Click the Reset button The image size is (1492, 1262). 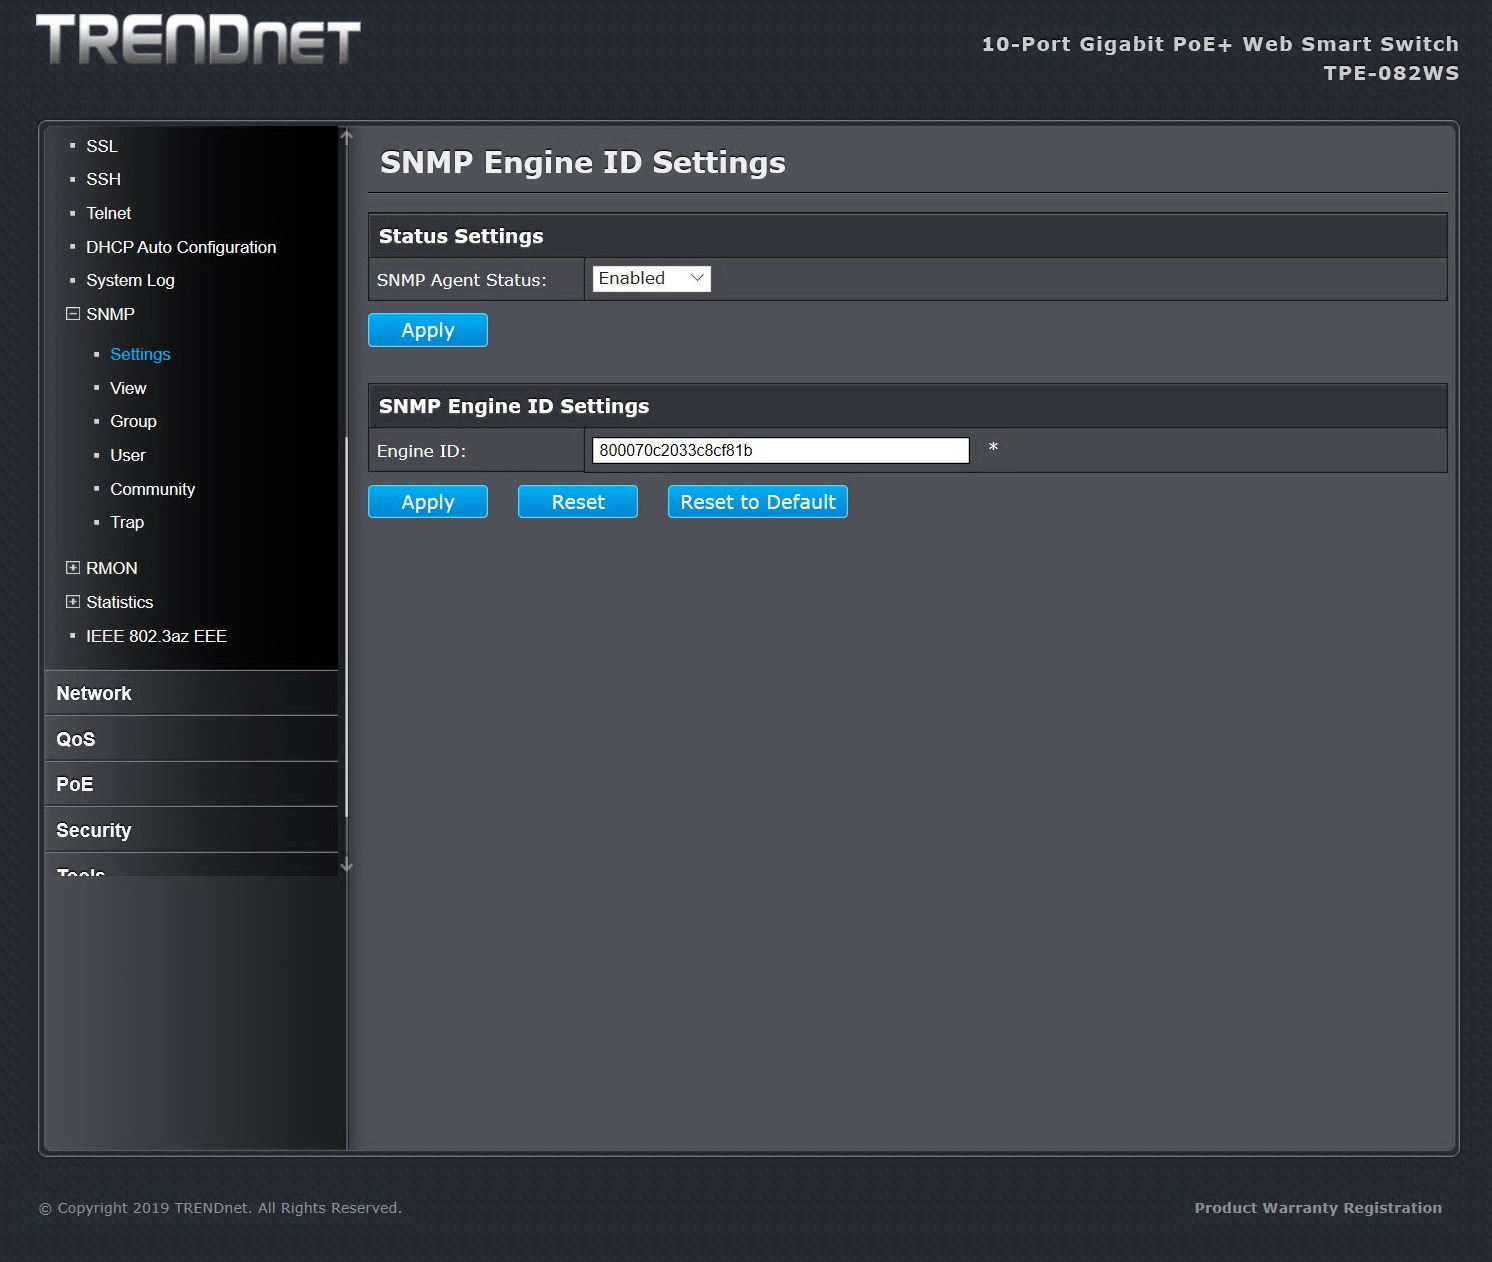coord(578,502)
